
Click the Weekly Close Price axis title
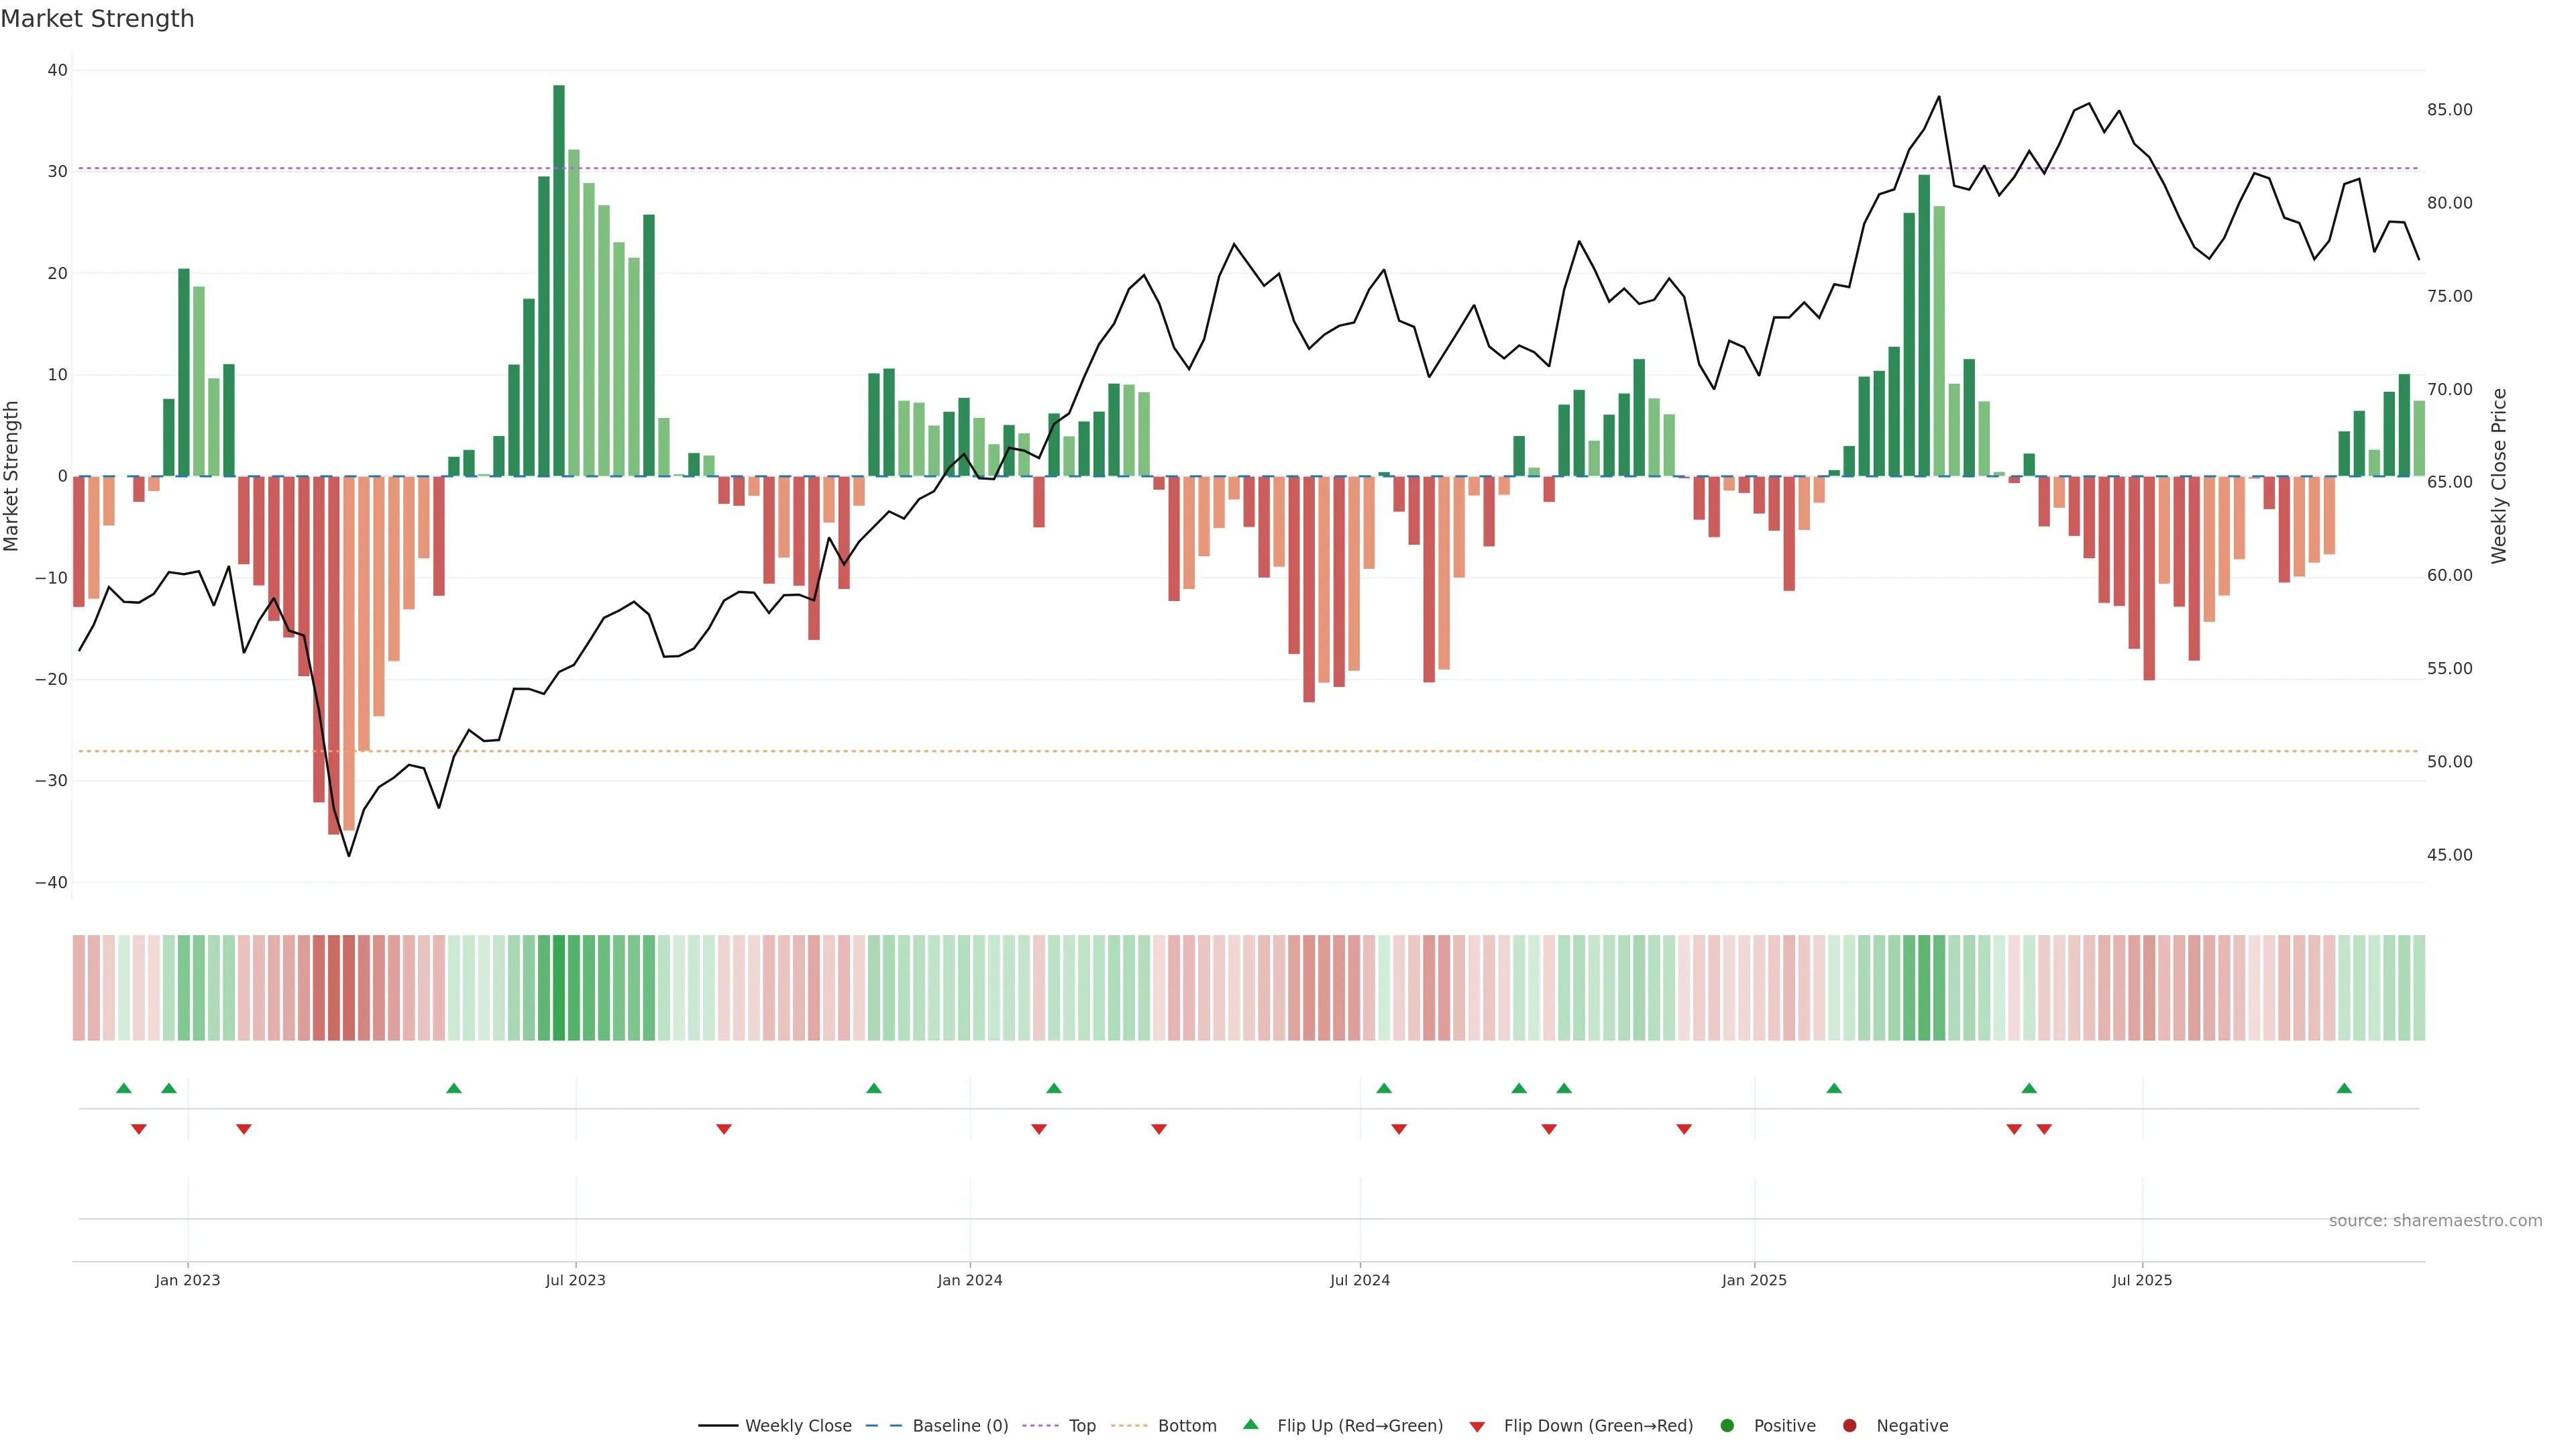[x=2499, y=476]
